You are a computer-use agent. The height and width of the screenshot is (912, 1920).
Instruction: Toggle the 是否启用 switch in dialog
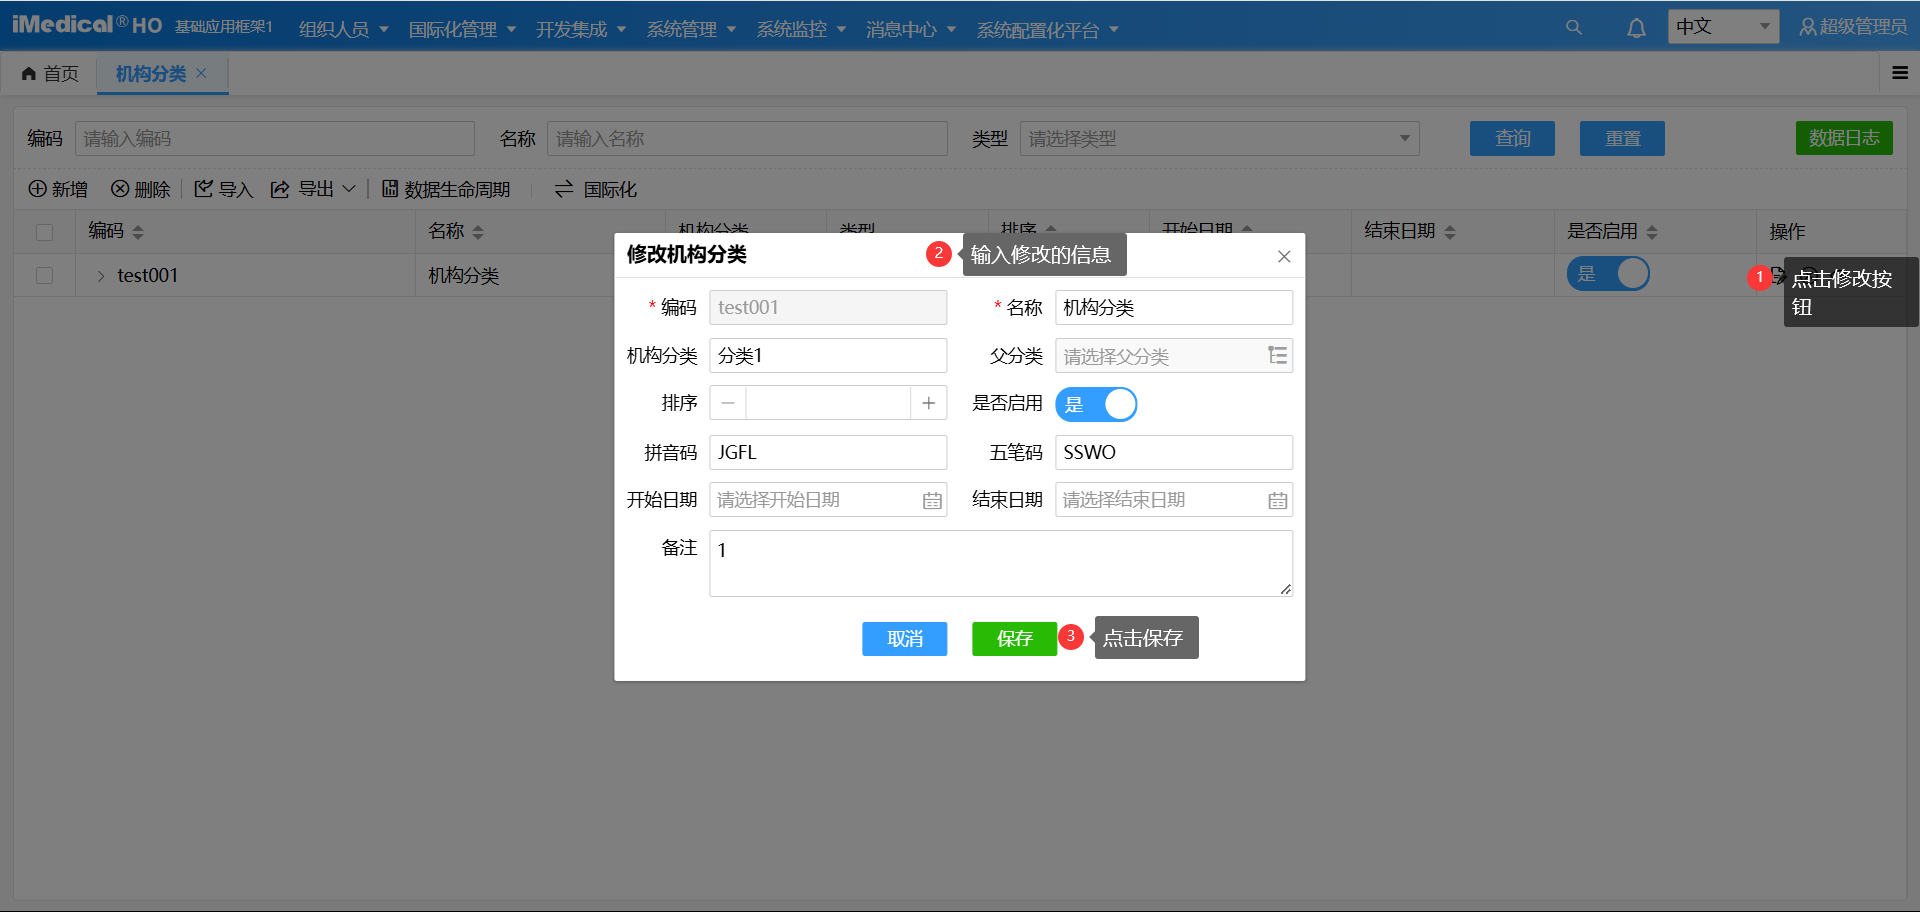coord(1096,404)
